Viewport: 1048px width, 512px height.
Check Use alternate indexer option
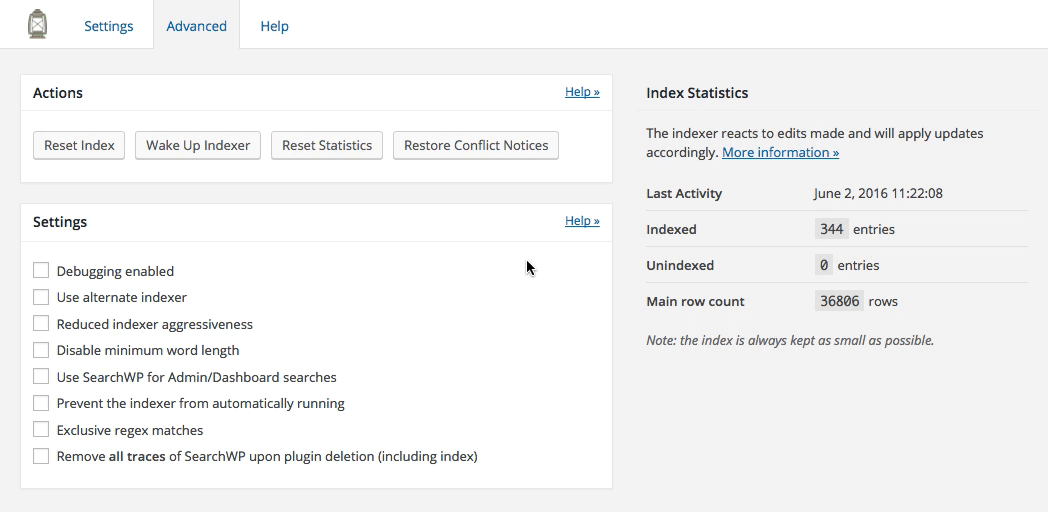(41, 297)
